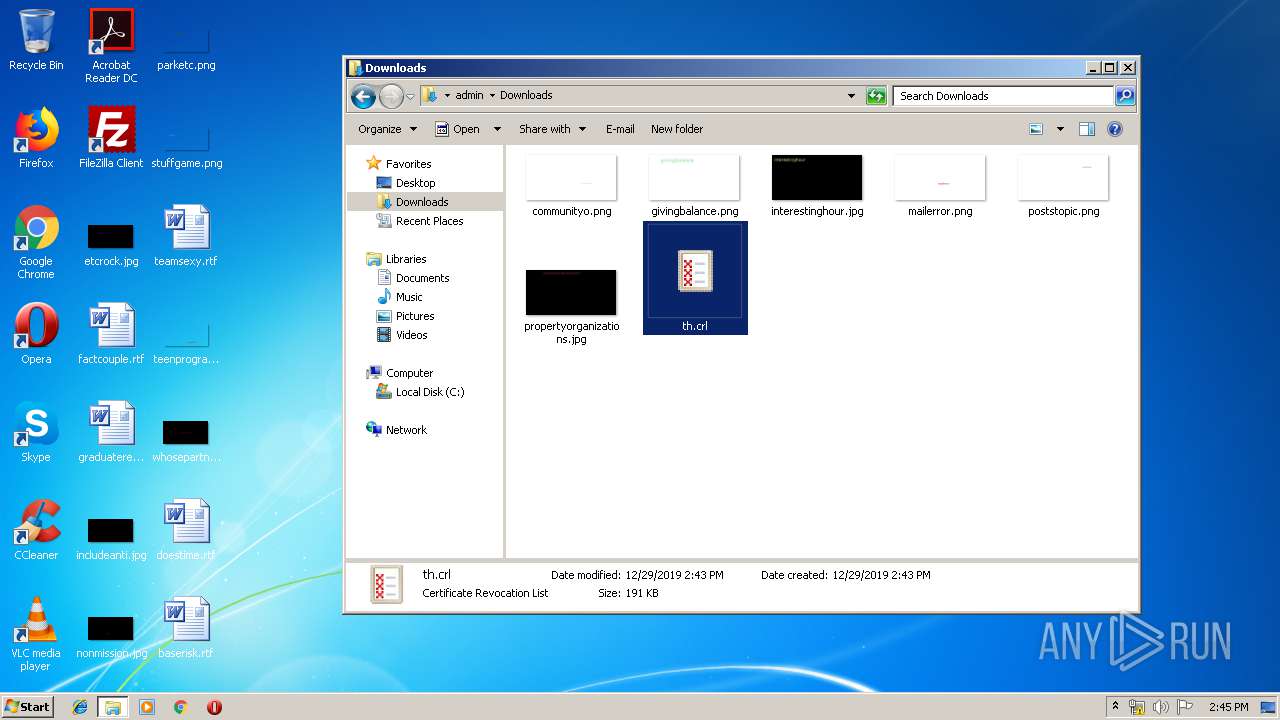Click the Back navigation arrow
Screen dimensions: 1280x720
[x=364, y=96]
